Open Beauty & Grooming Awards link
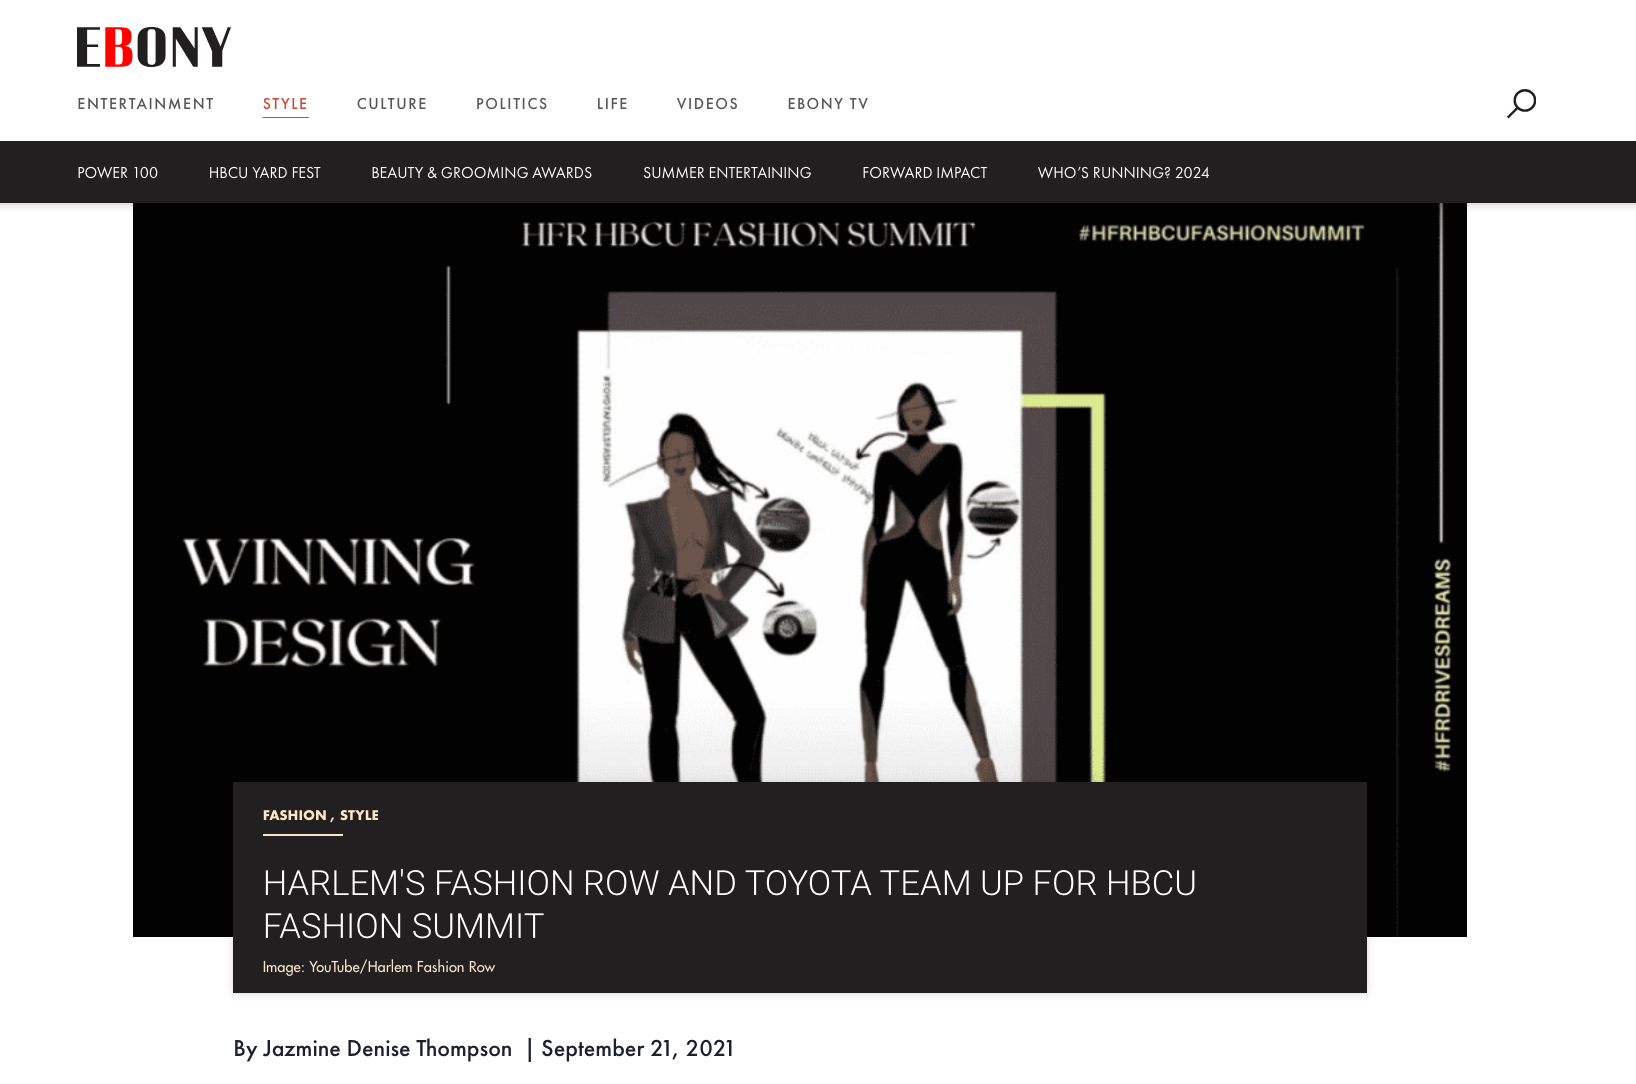Screen dimensions: 1636x1084 point(482,173)
